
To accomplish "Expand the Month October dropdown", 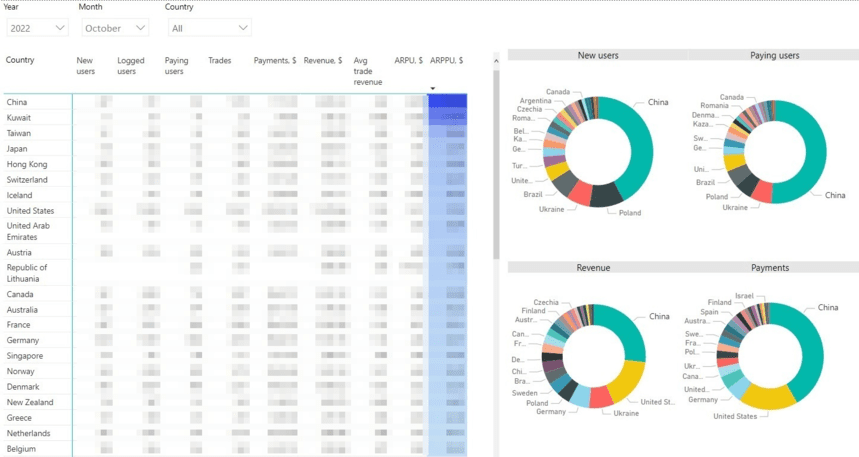I will pyautogui.click(x=115, y=28).
